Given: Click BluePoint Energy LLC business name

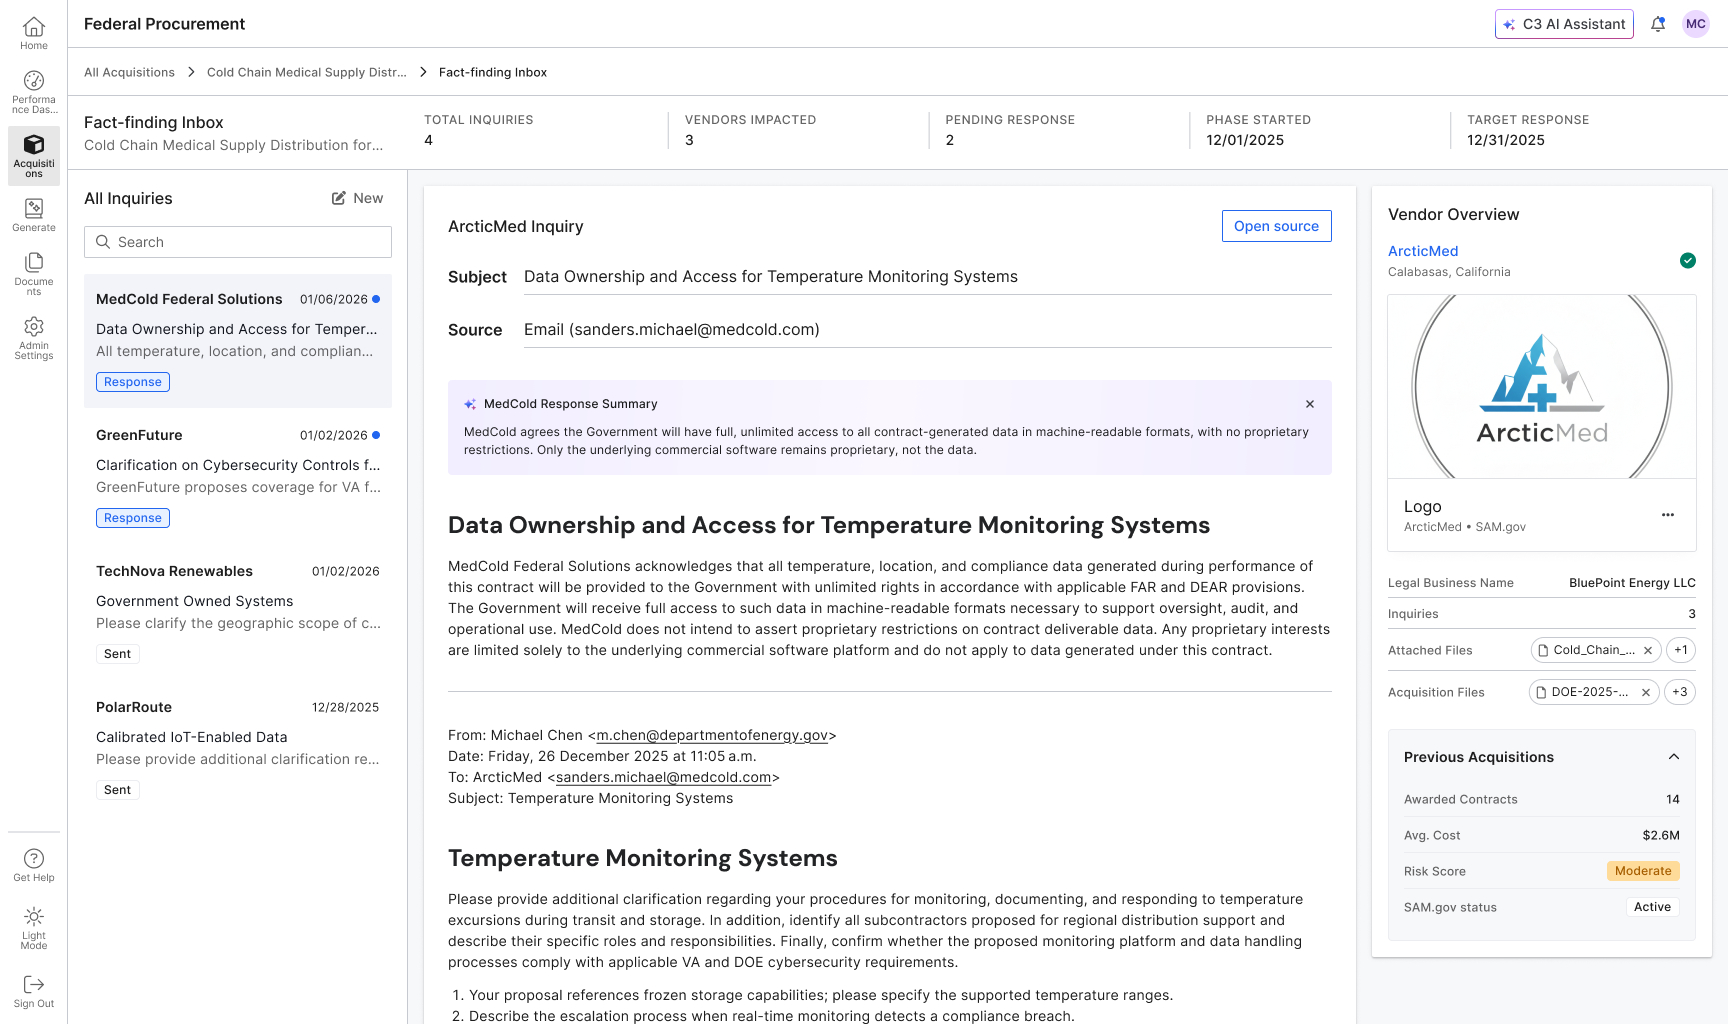Looking at the screenshot, I should (x=1632, y=583).
